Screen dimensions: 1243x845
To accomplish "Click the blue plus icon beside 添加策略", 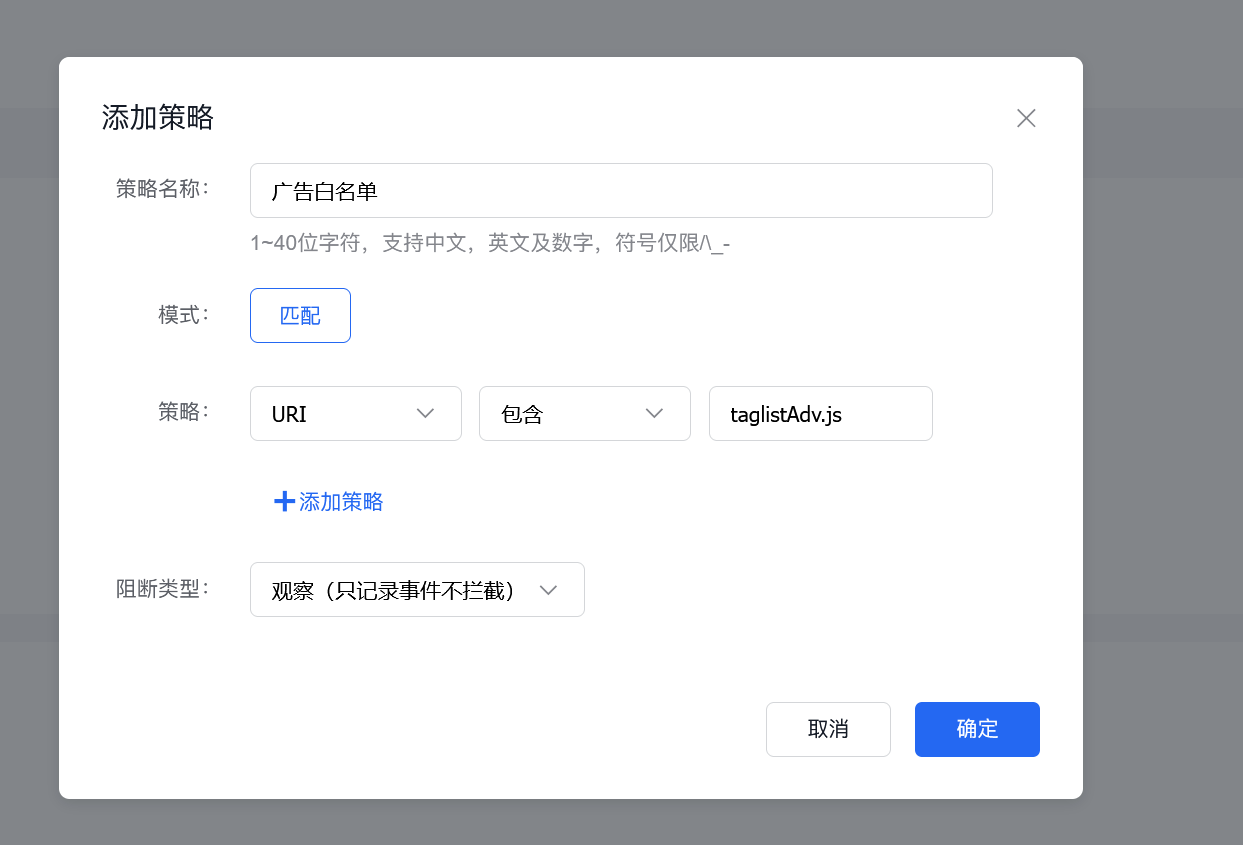I will [284, 501].
